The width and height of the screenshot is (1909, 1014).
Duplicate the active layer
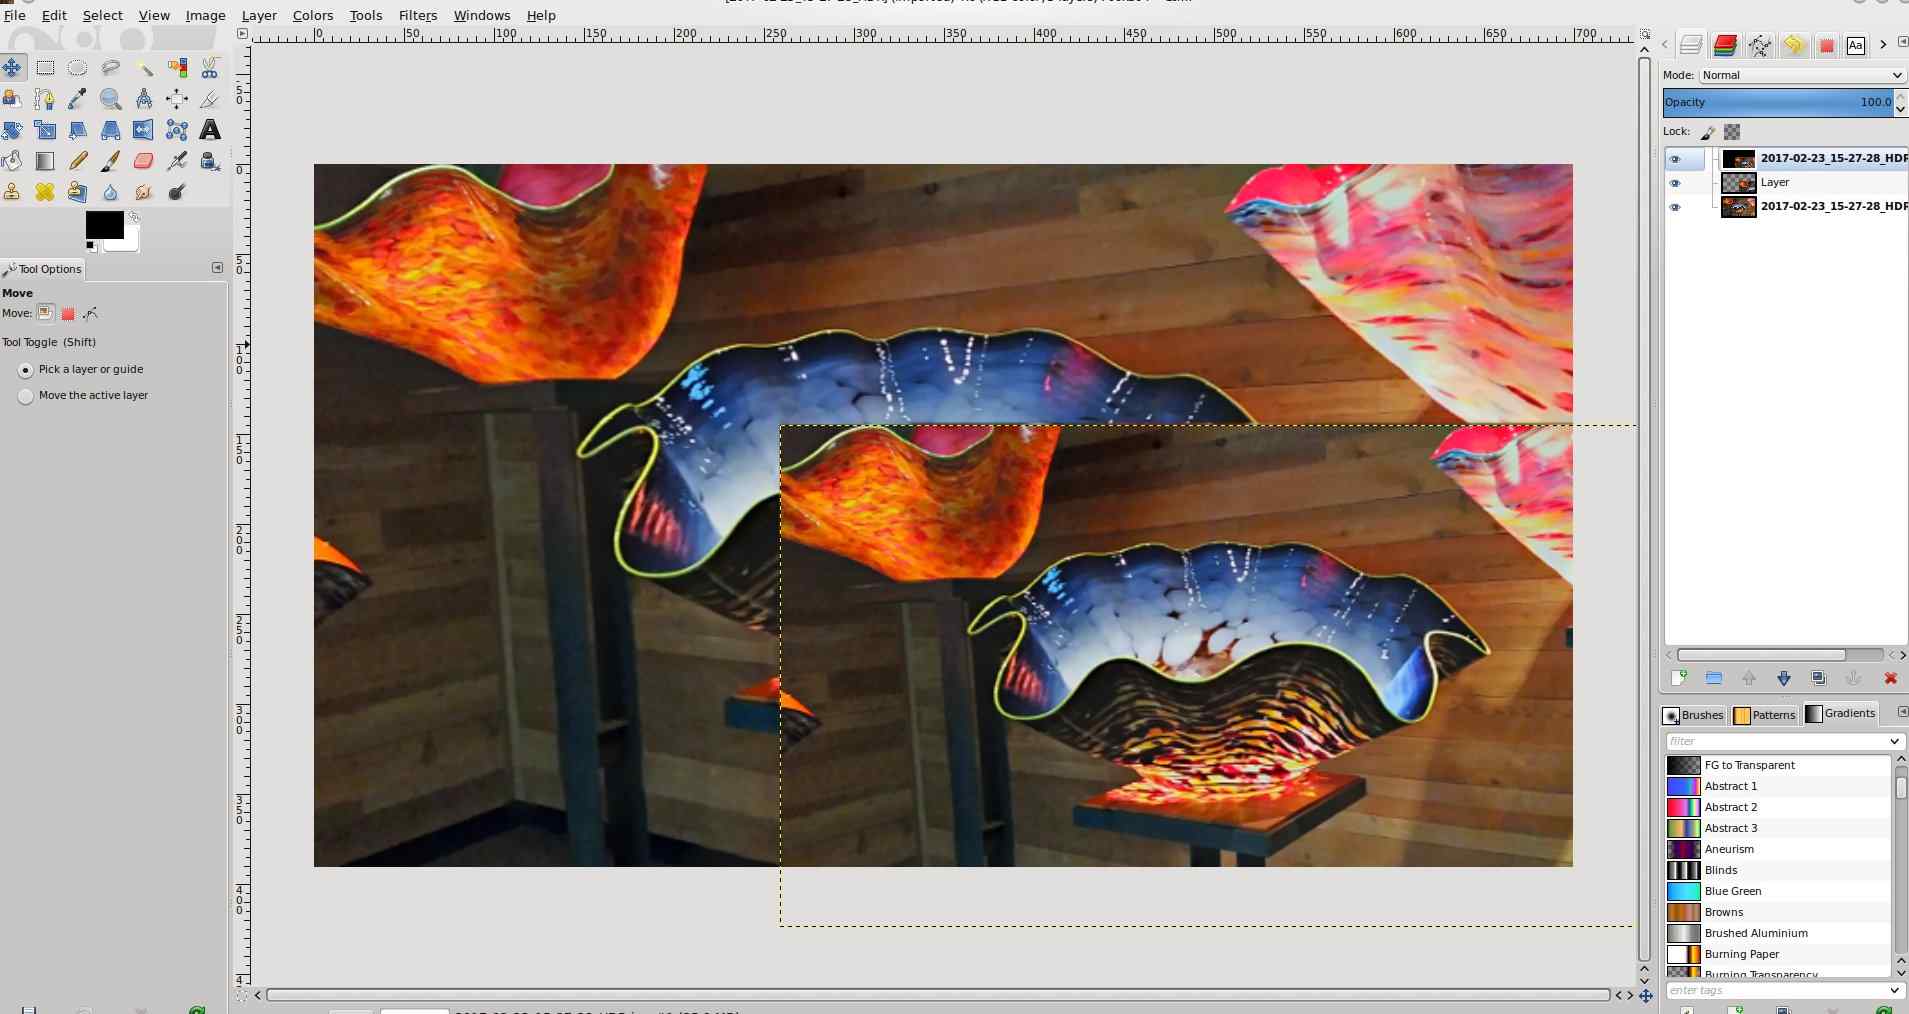[x=1819, y=678]
